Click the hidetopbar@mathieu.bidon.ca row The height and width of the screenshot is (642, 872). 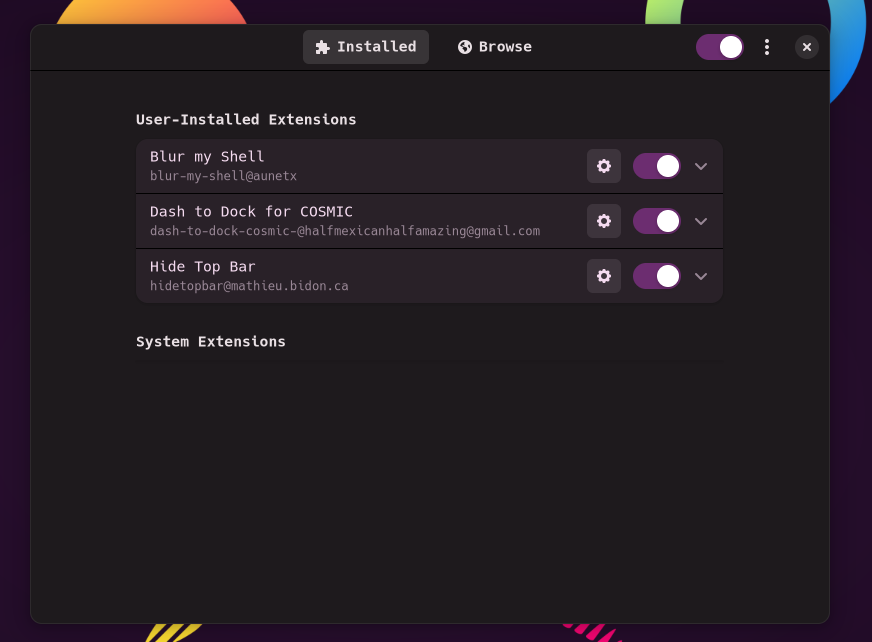pos(429,276)
